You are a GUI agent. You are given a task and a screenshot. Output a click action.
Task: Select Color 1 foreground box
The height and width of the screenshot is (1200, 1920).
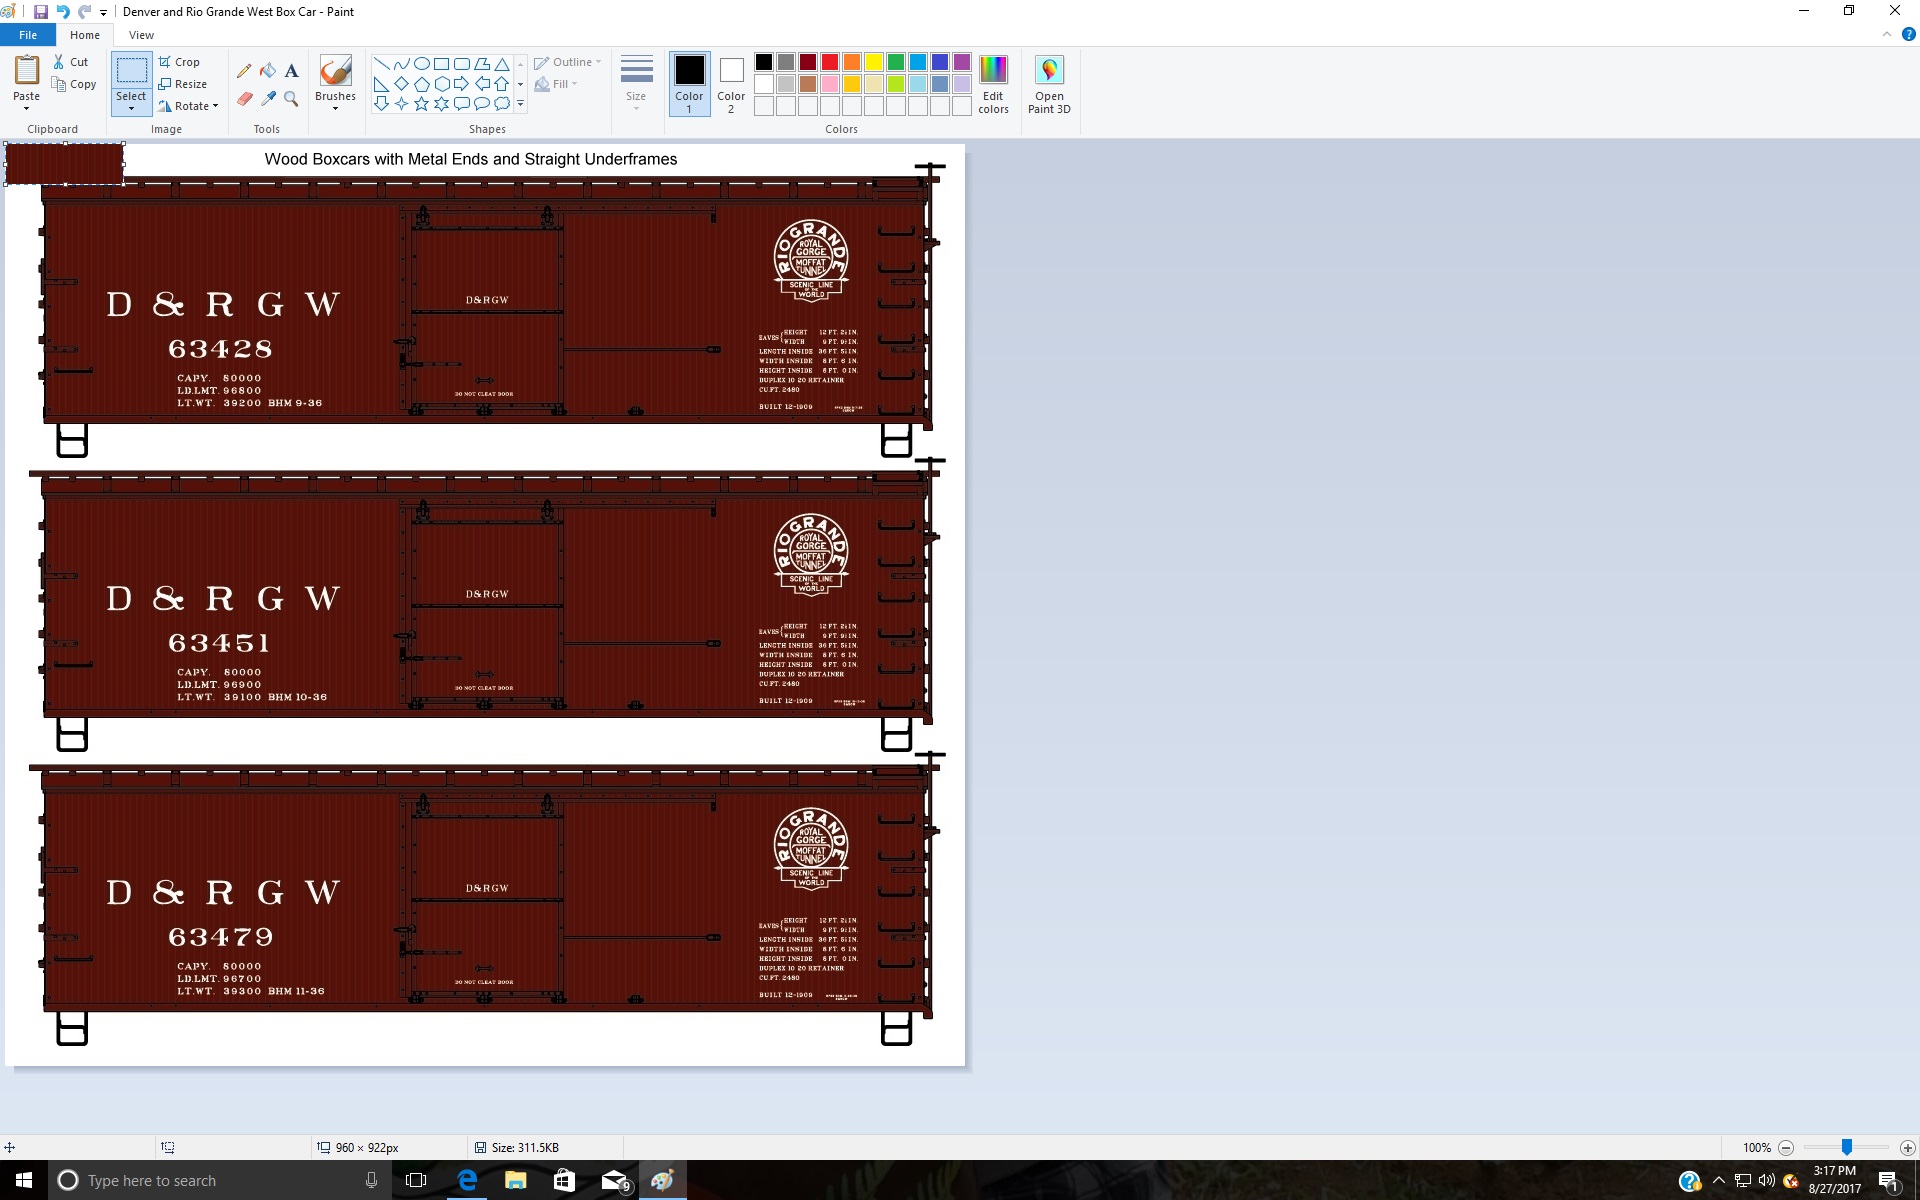tap(689, 83)
